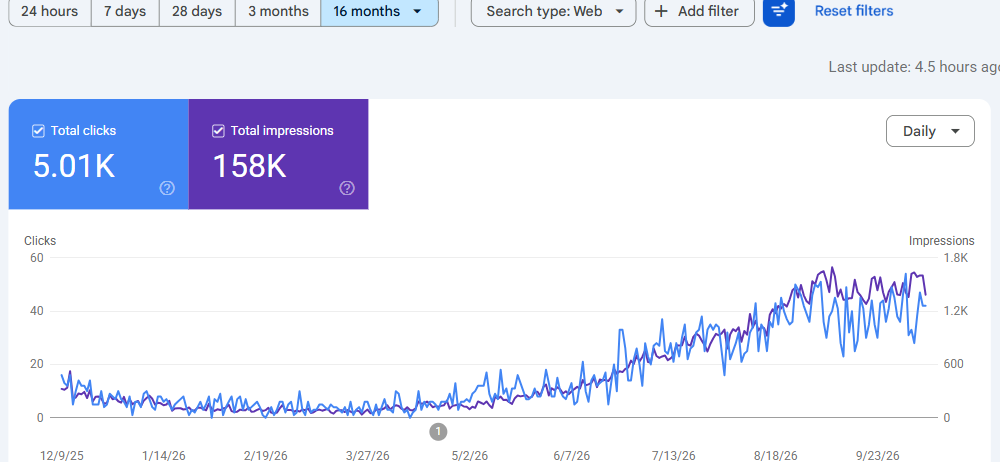Open the 16 months date range dropdown
This screenshot has height=462, width=1000.
point(379,11)
